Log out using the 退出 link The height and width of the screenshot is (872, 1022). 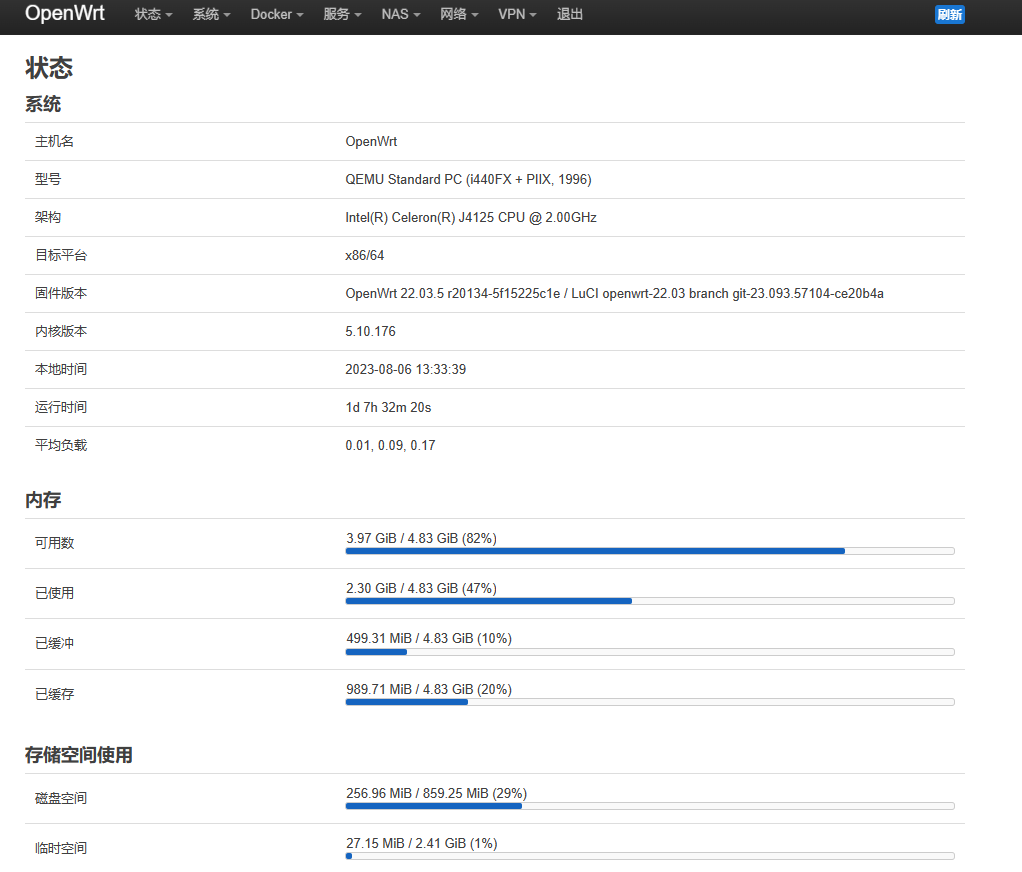(x=570, y=15)
